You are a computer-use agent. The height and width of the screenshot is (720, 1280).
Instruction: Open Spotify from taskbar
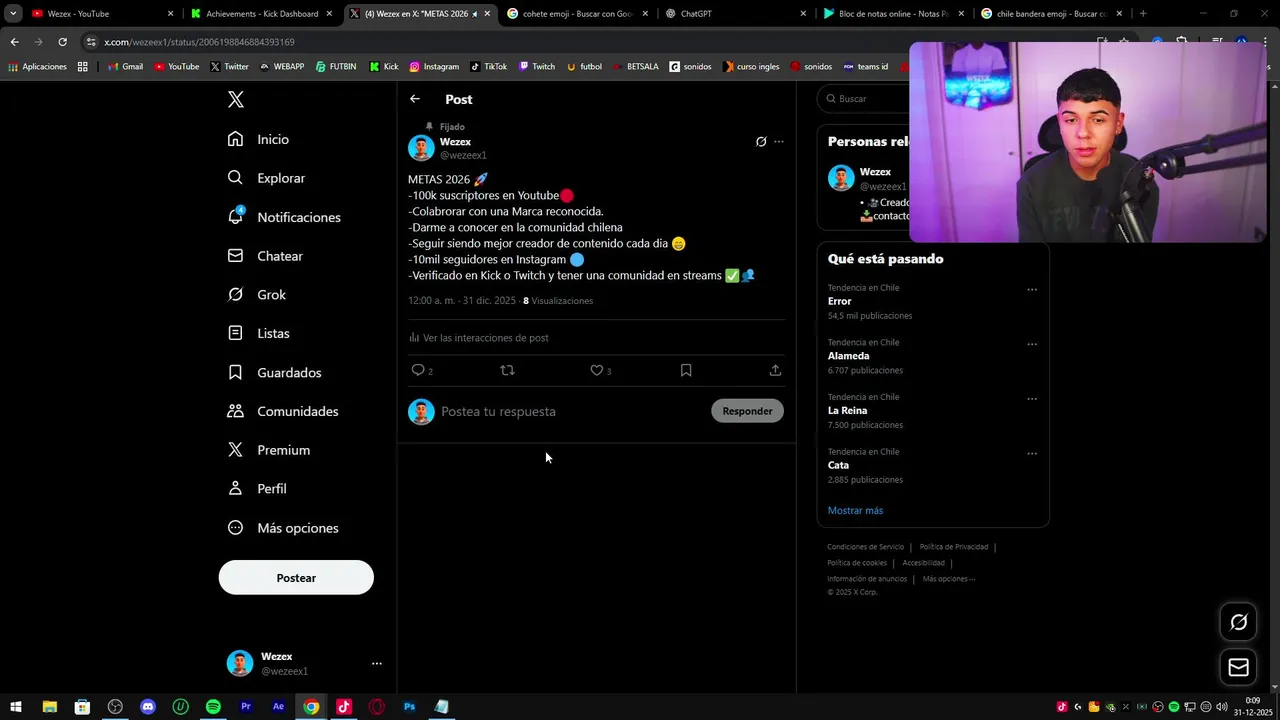[x=213, y=707]
